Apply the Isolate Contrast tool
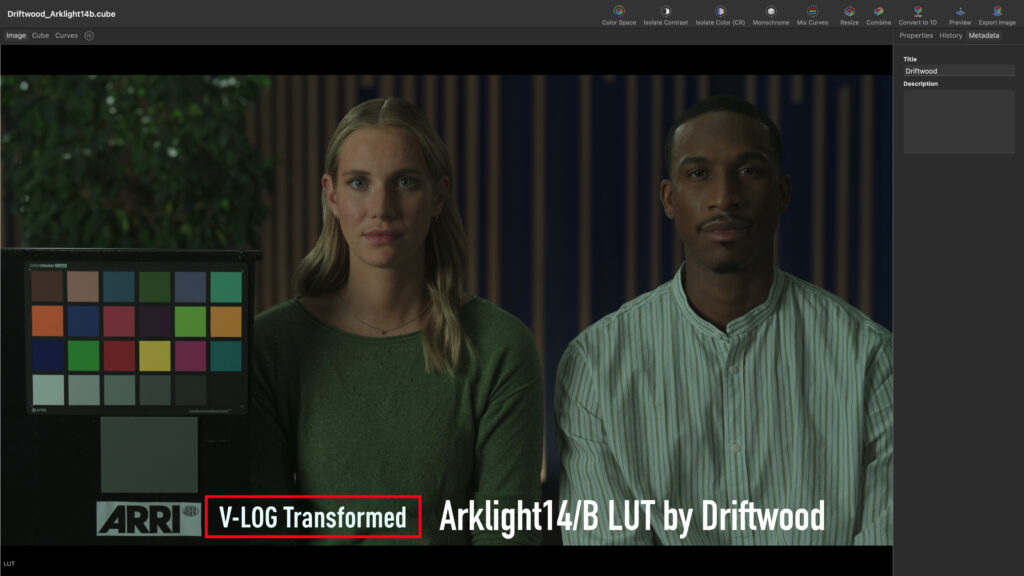1024x576 pixels. (x=665, y=15)
